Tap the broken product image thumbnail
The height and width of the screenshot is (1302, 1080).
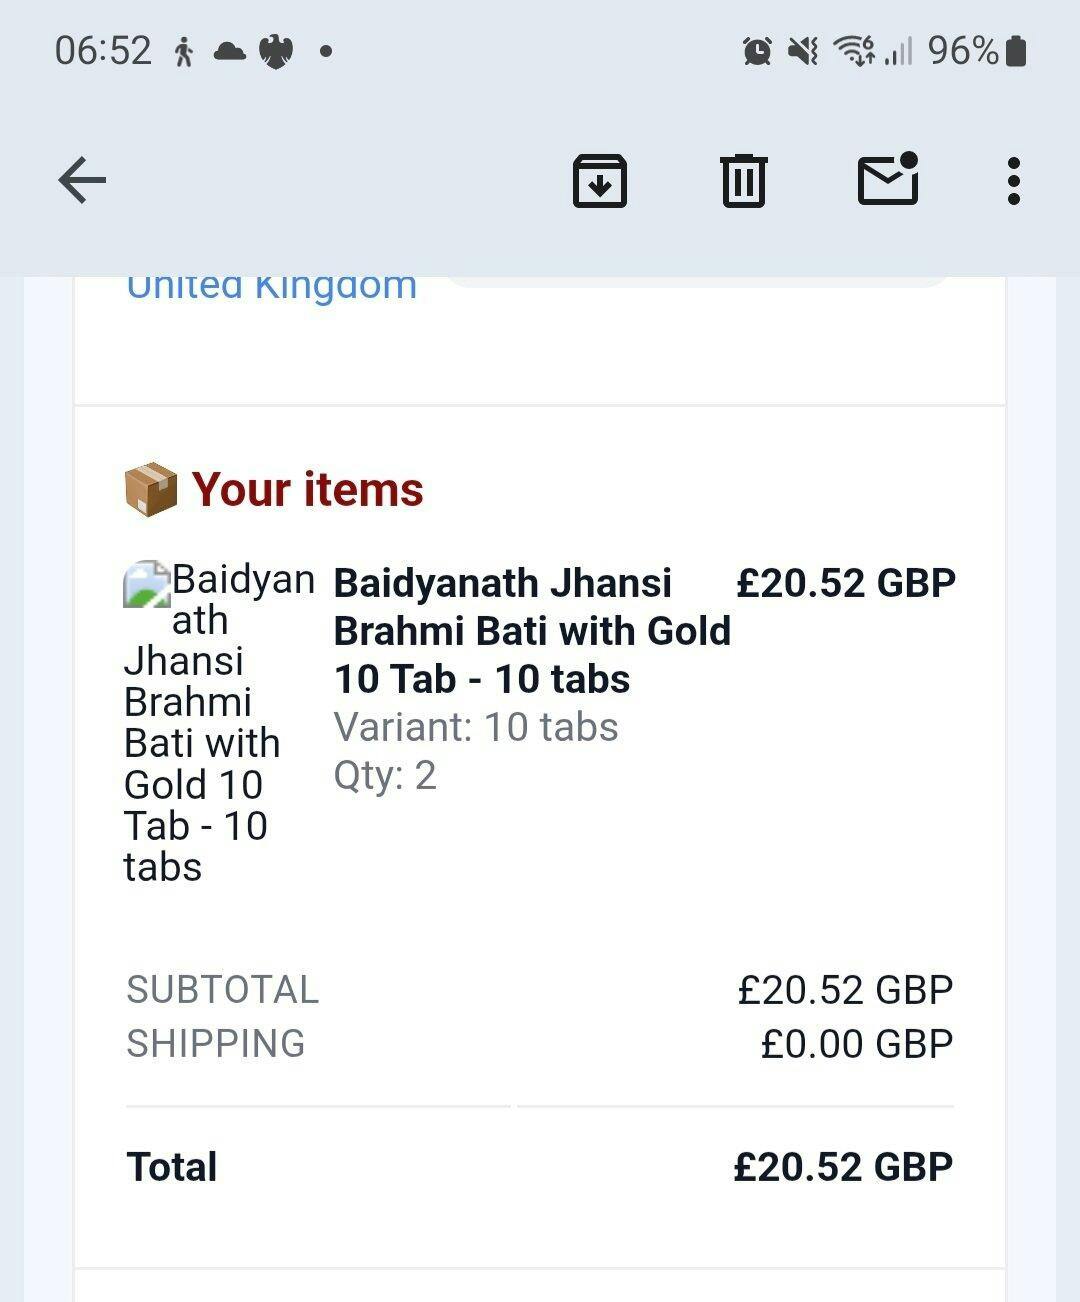pyautogui.click(x=146, y=584)
